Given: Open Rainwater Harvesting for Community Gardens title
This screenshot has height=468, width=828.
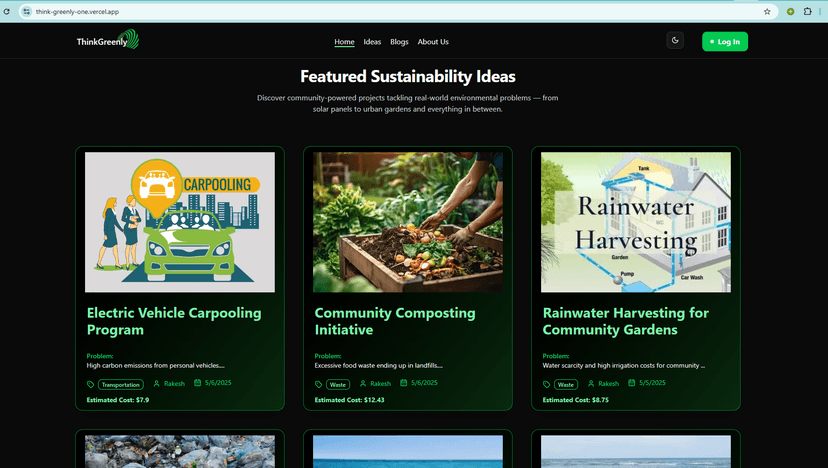Looking at the screenshot, I should click(626, 321).
